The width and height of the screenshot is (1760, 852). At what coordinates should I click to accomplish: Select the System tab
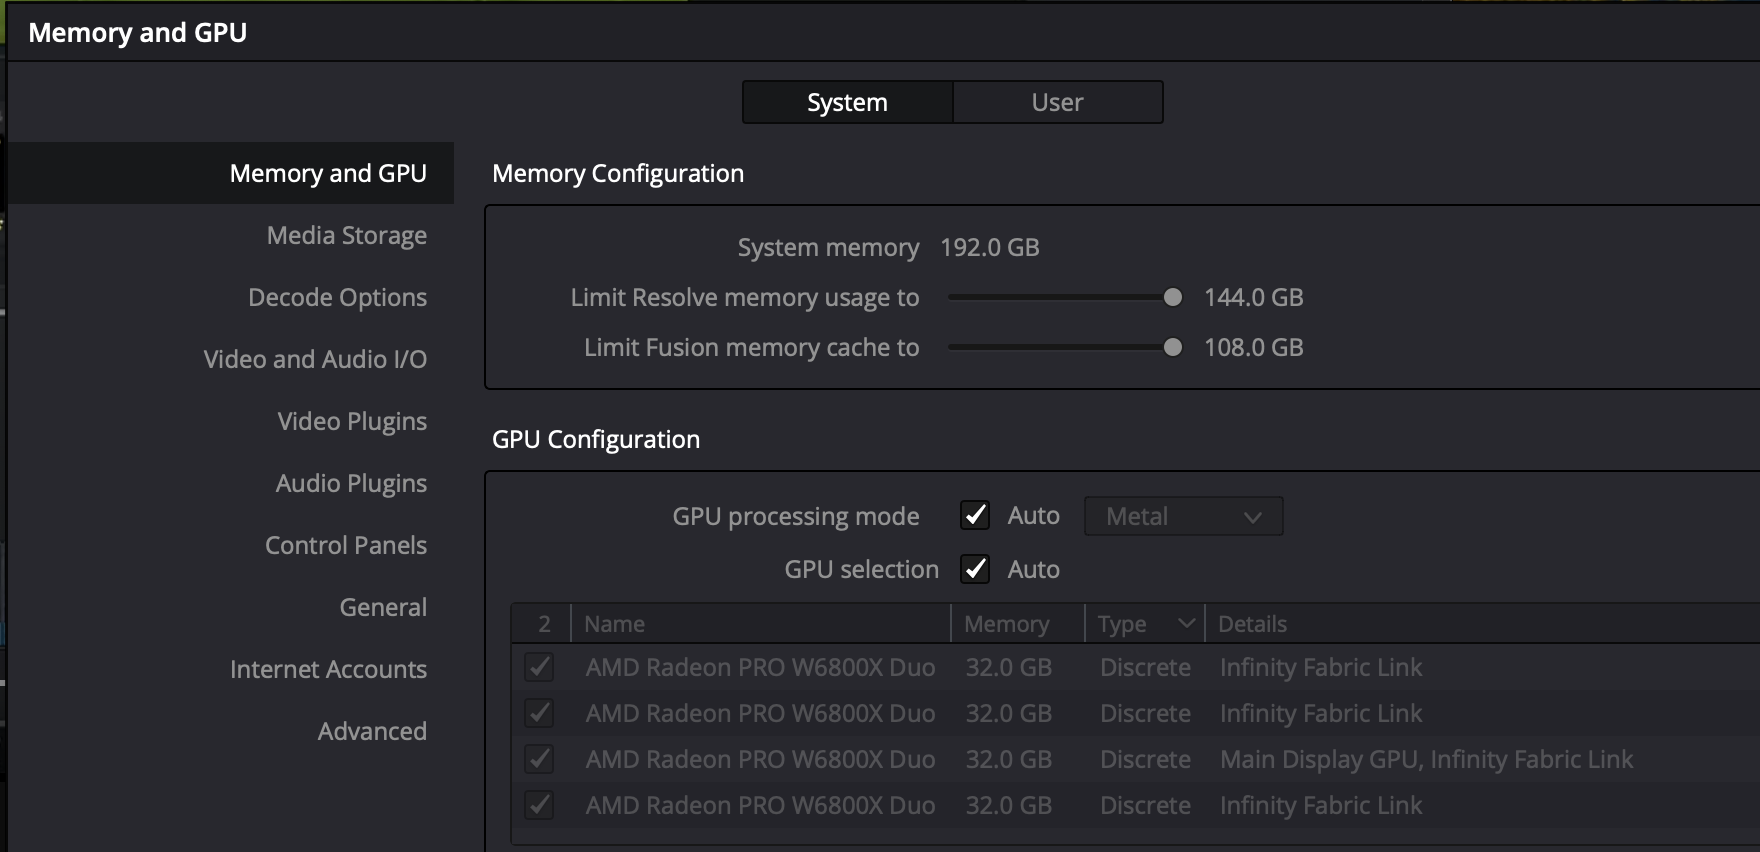point(847,102)
